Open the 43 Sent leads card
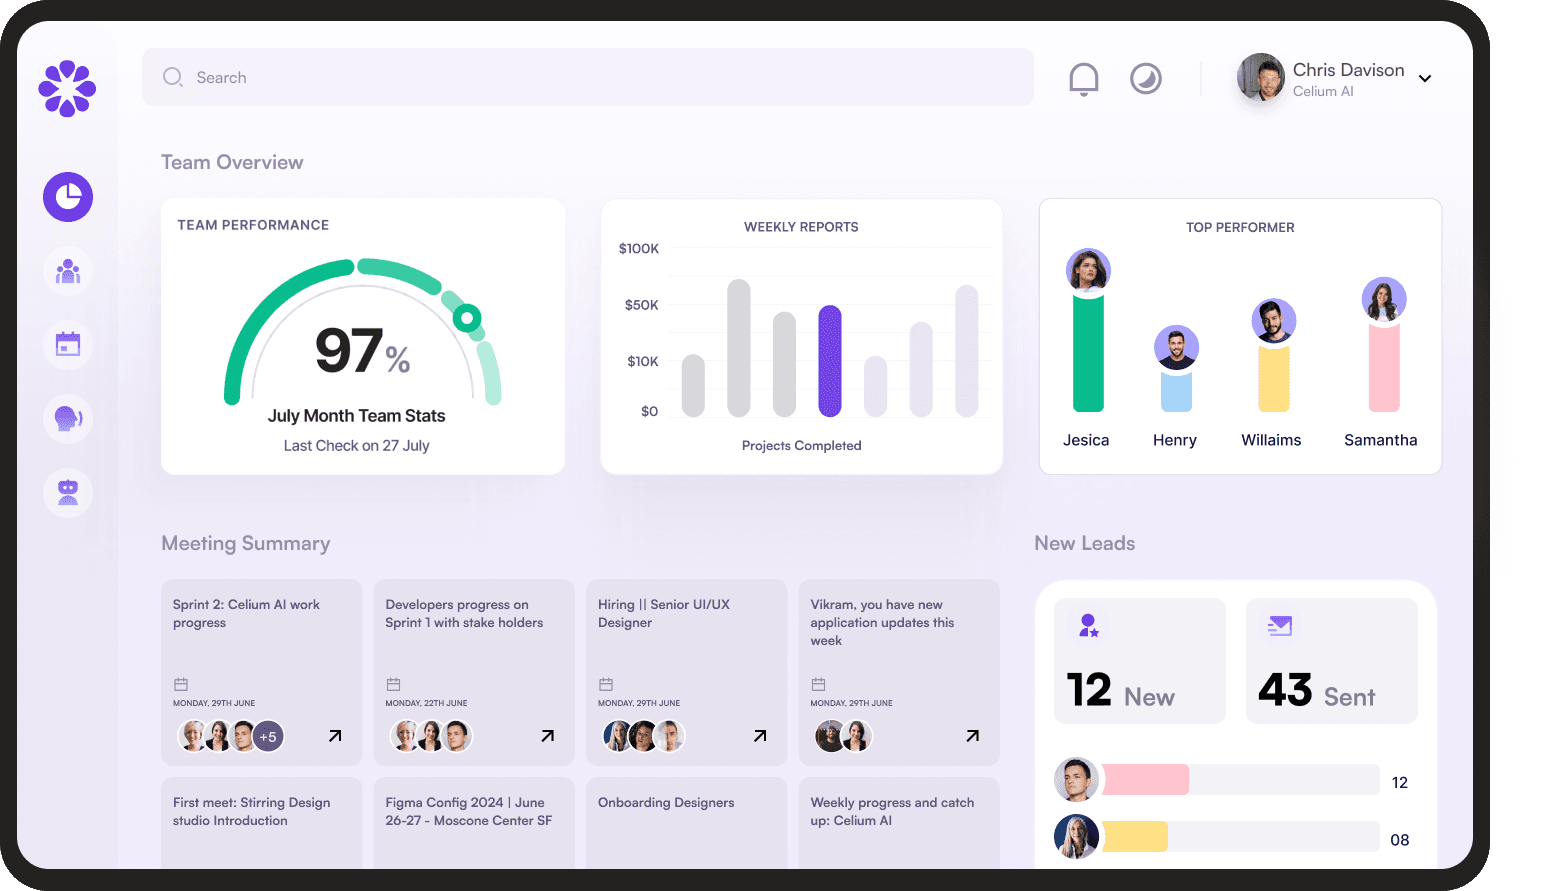This screenshot has height=891, width=1568. [1332, 661]
